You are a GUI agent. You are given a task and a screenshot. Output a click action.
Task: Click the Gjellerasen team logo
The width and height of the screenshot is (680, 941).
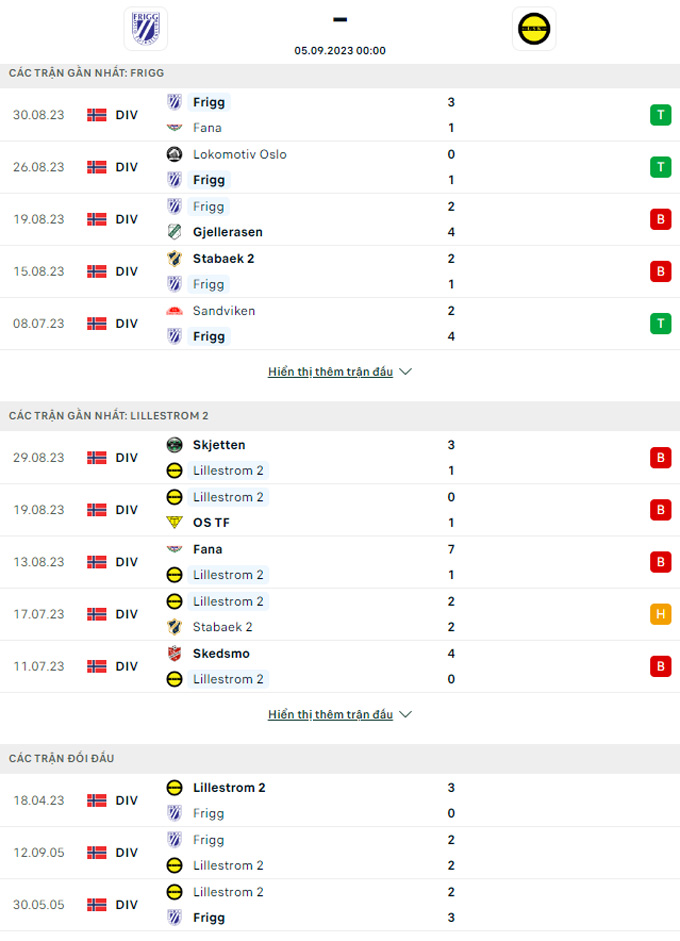click(173, 232)
